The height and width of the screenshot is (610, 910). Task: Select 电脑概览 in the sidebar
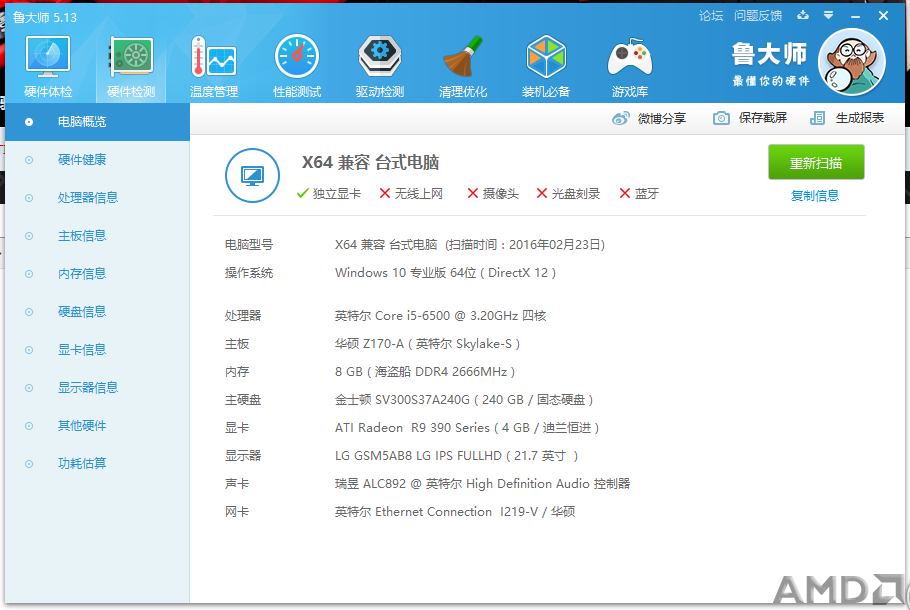(98, 122)
